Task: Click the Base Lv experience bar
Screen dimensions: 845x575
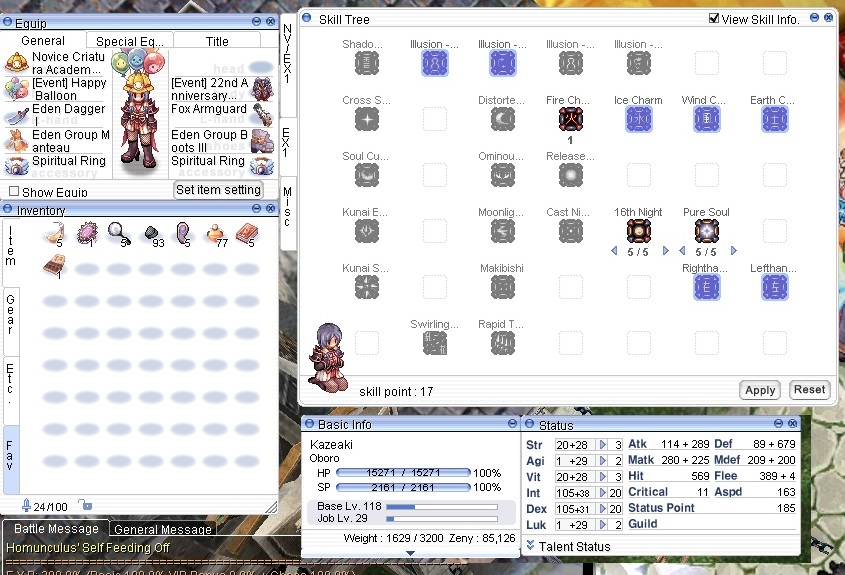Action: point(442,507)
